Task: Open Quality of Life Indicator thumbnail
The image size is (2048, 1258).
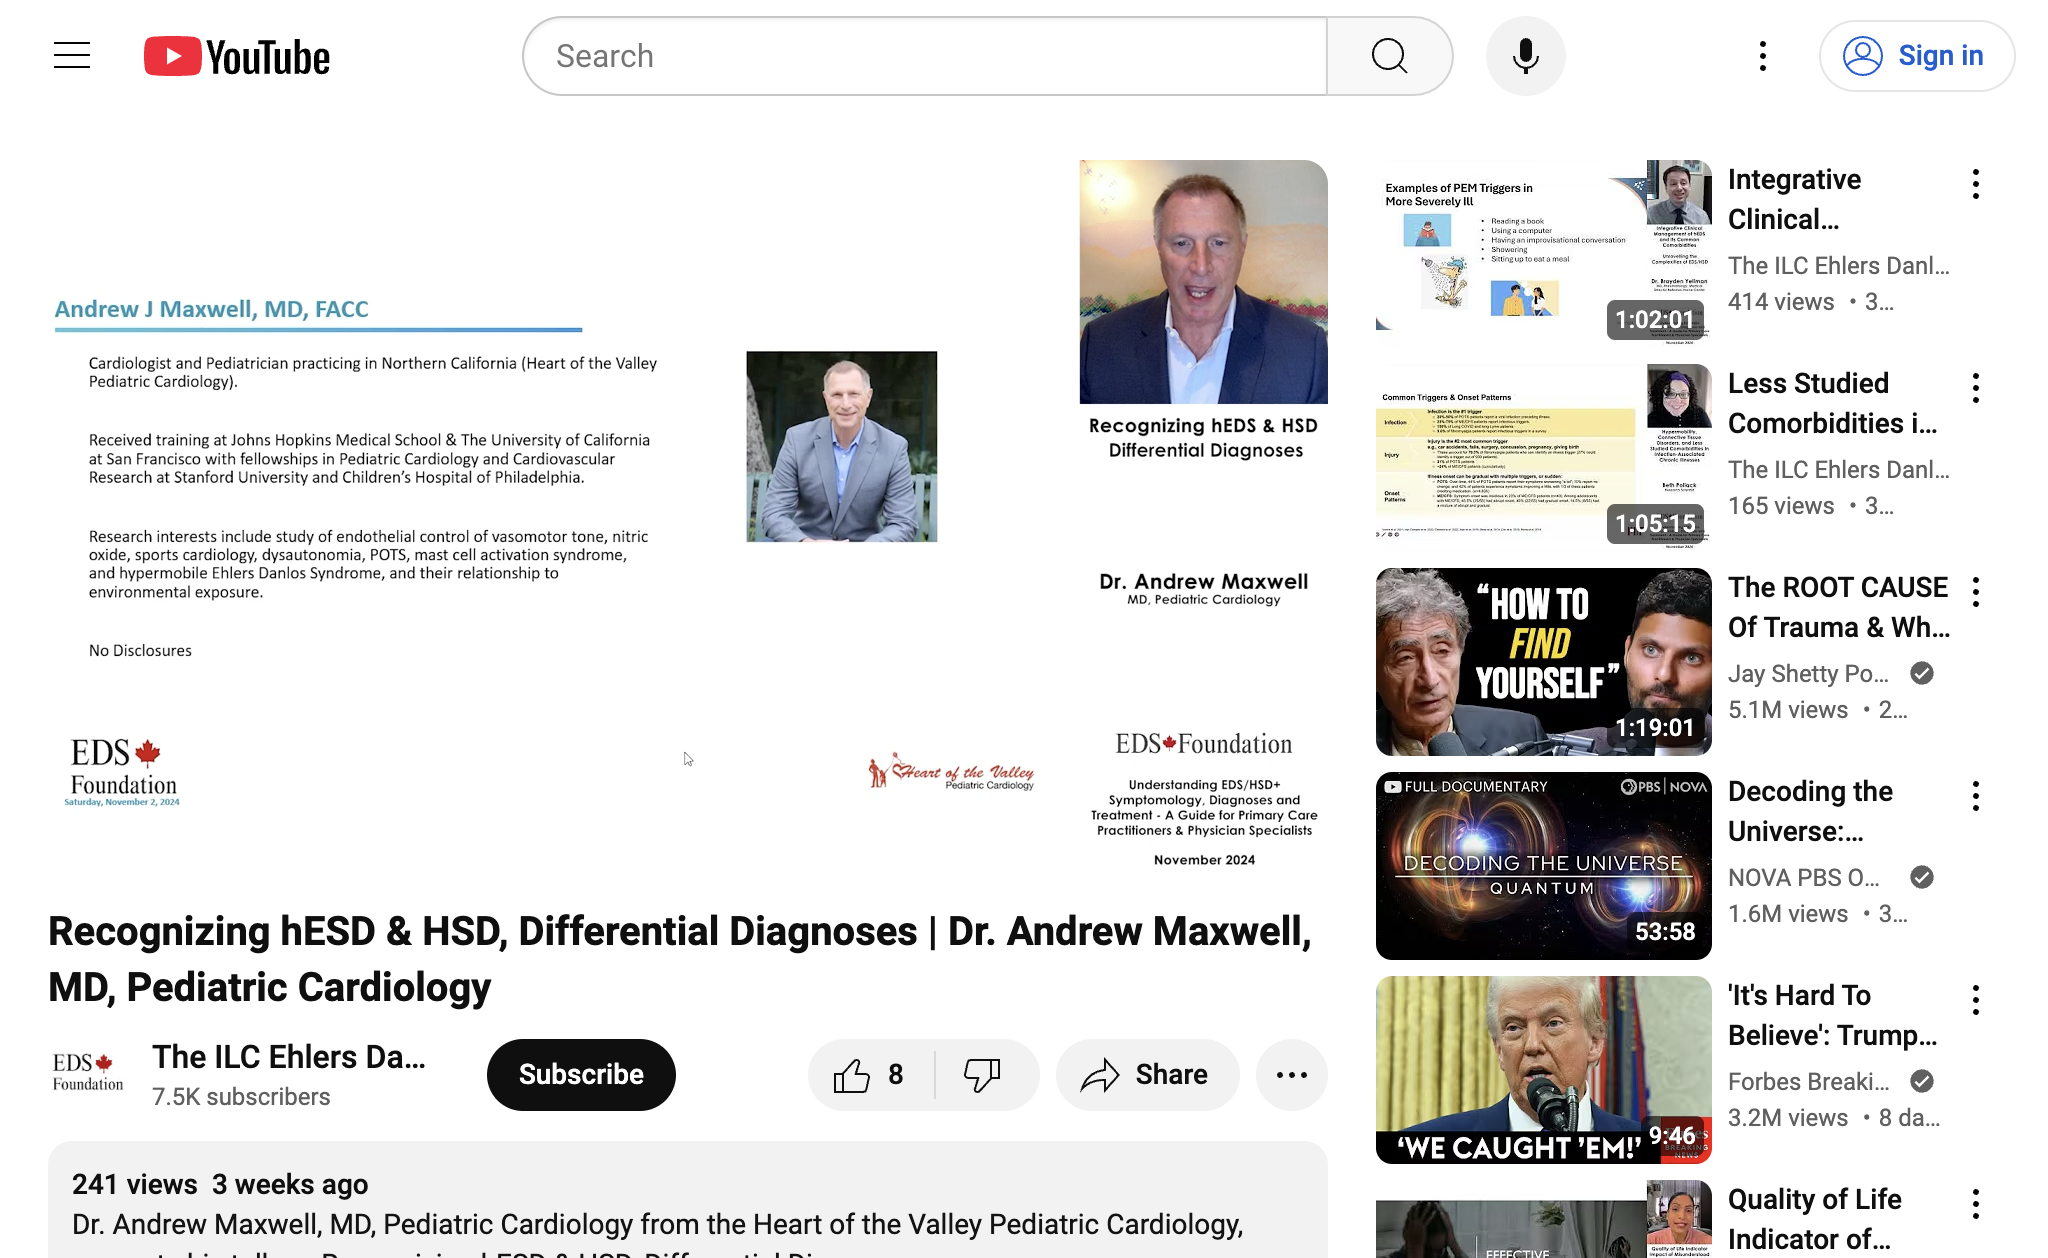Action: pos(1543,1220)
